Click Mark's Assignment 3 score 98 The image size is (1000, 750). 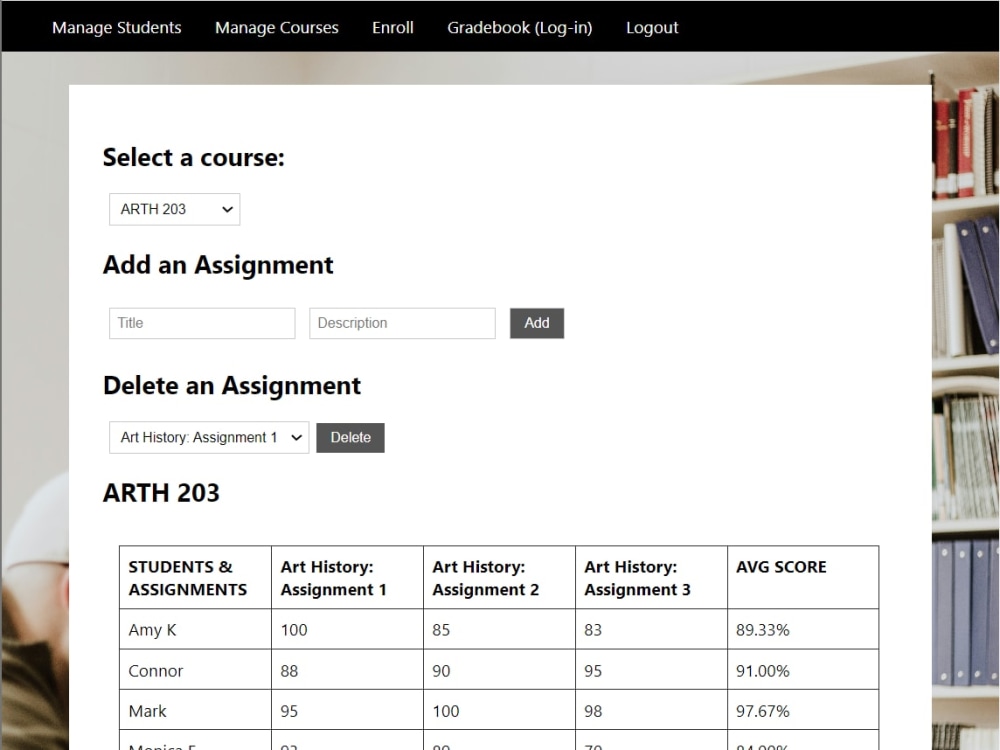651,710
